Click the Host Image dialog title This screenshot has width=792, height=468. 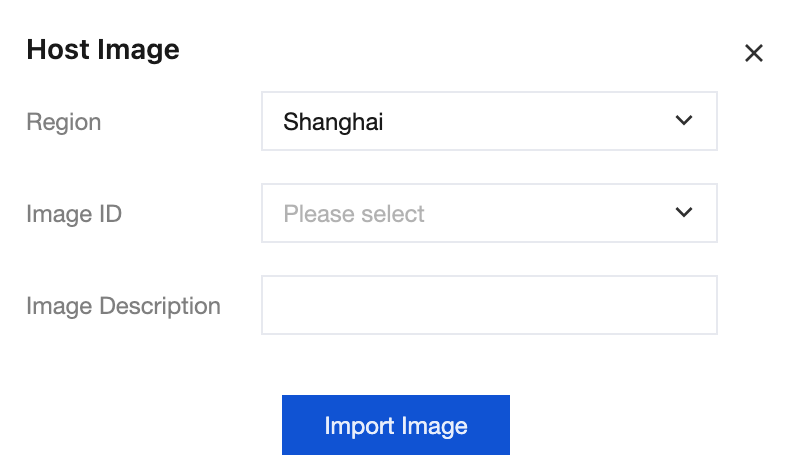103,49
